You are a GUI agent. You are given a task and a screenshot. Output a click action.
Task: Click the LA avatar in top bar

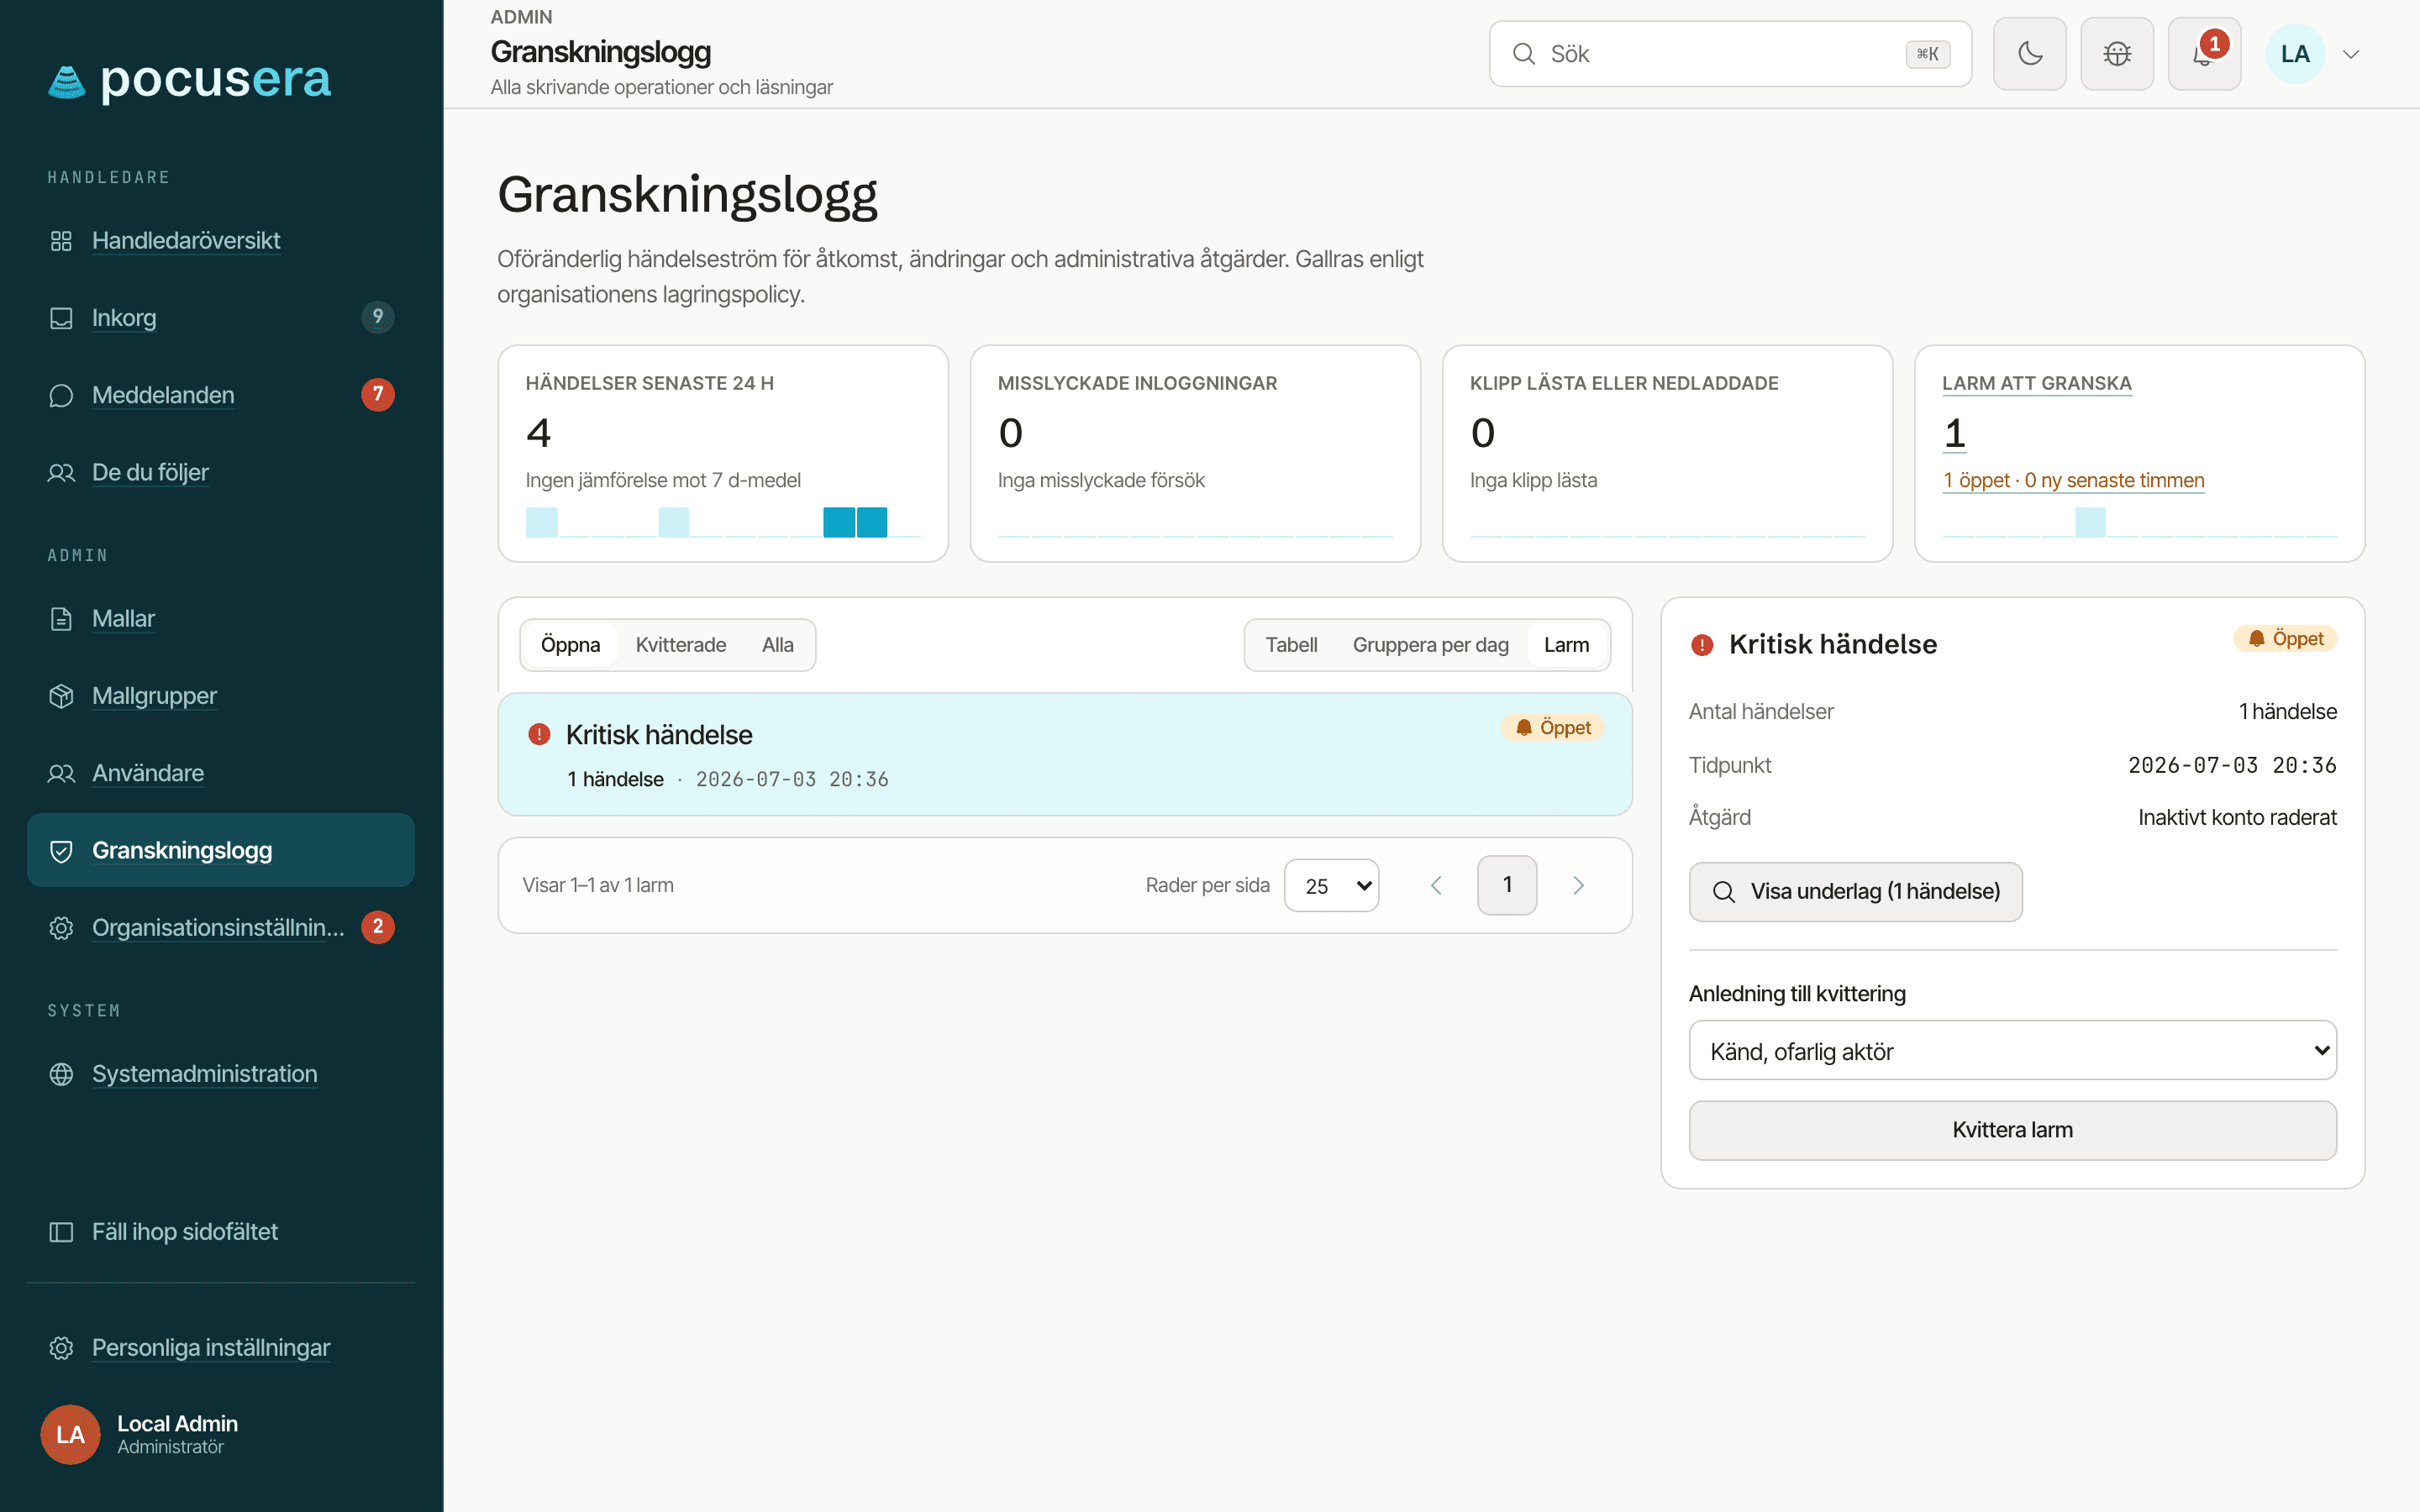2295,54
